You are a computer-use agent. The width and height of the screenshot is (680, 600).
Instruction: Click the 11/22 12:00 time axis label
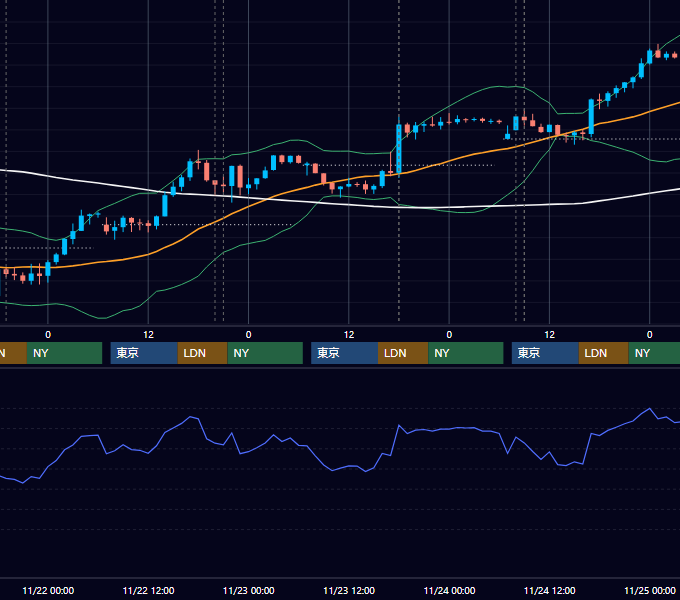click(x=148, y=590)
